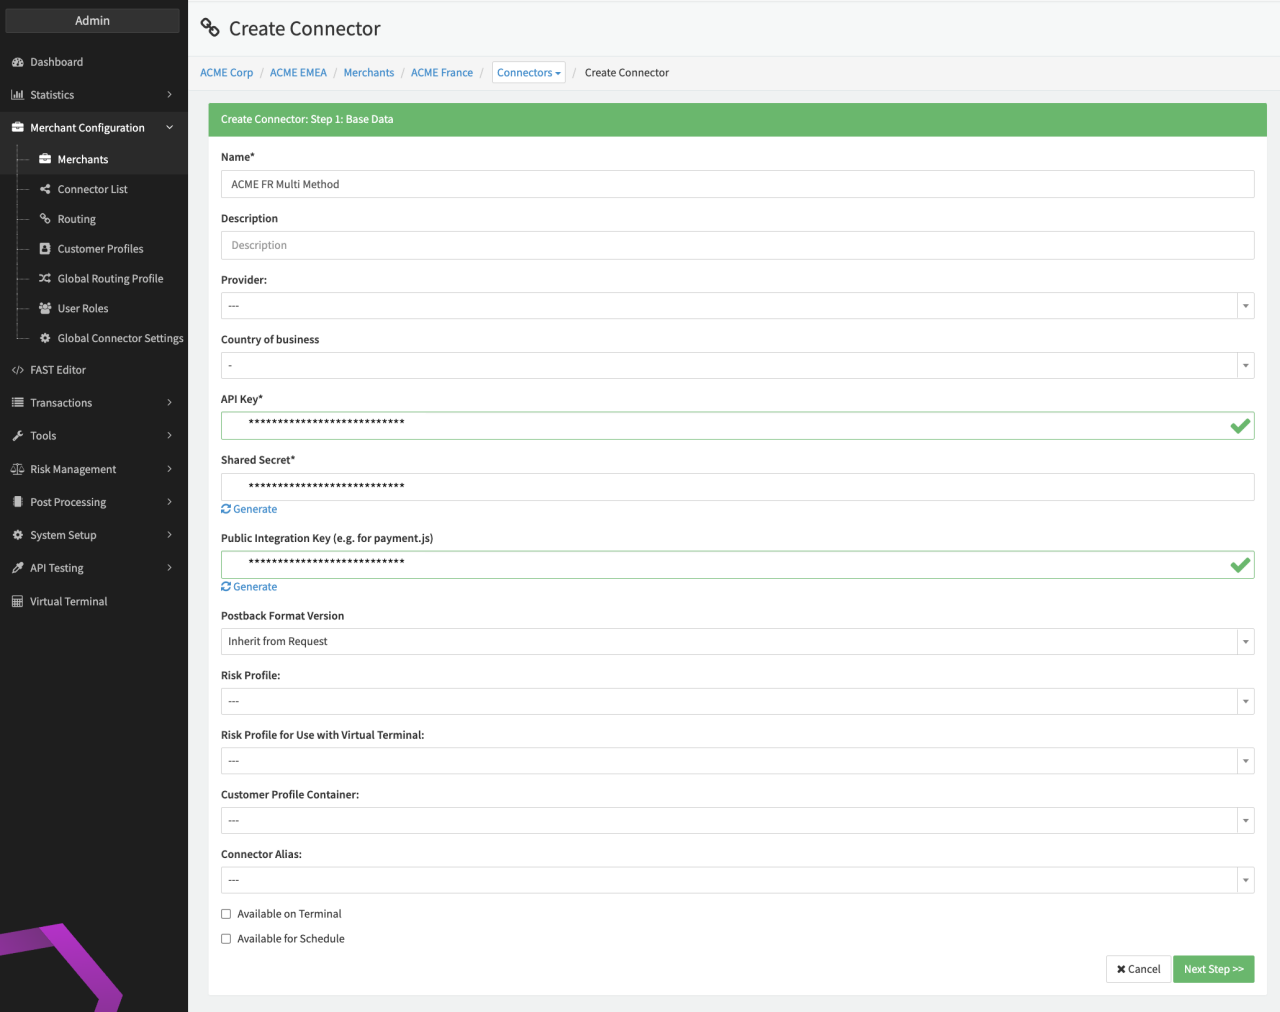Screen dimensions: 1280x1012
Task: Click the Risk Management scales icon
Action: [x=17, y=469]
